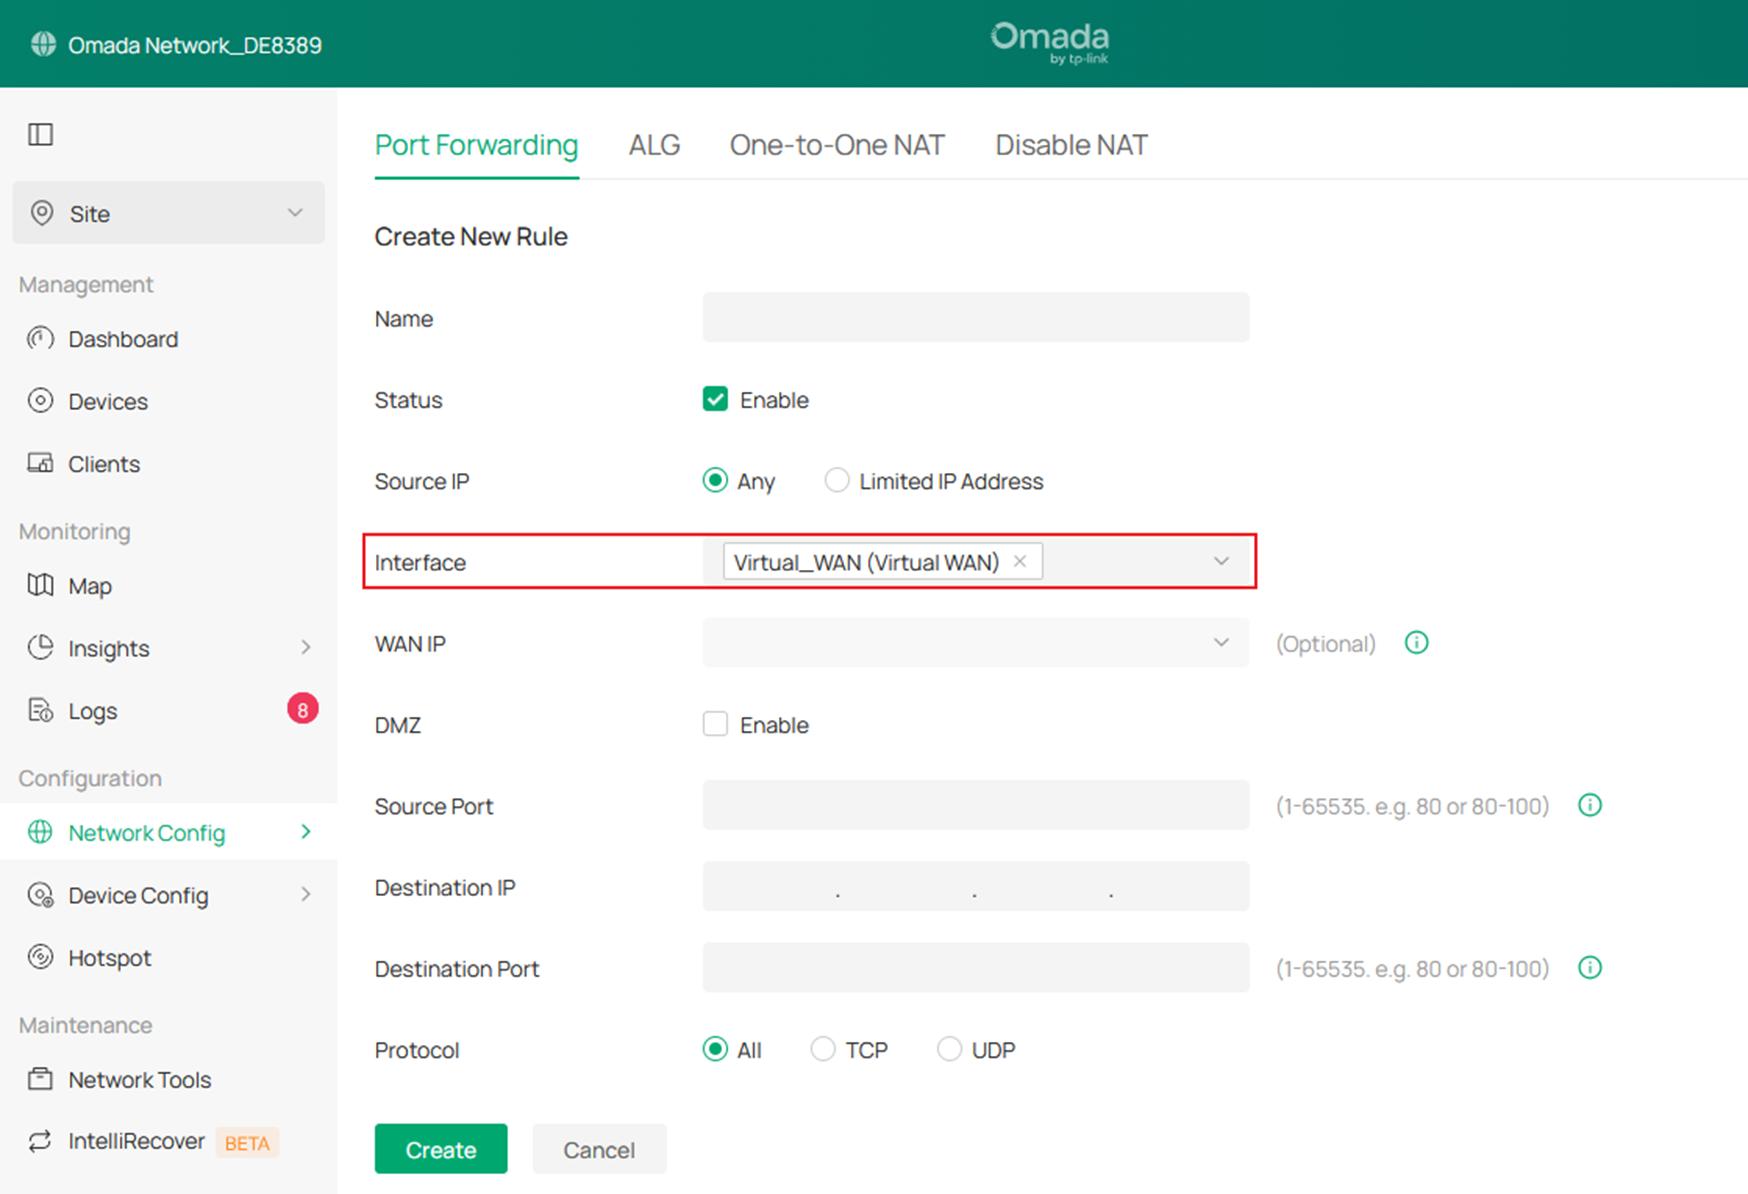Collapse the sidebar using the panel icon
The height and width of the screenshot is (1194, 1748).
tap(40, 134)
